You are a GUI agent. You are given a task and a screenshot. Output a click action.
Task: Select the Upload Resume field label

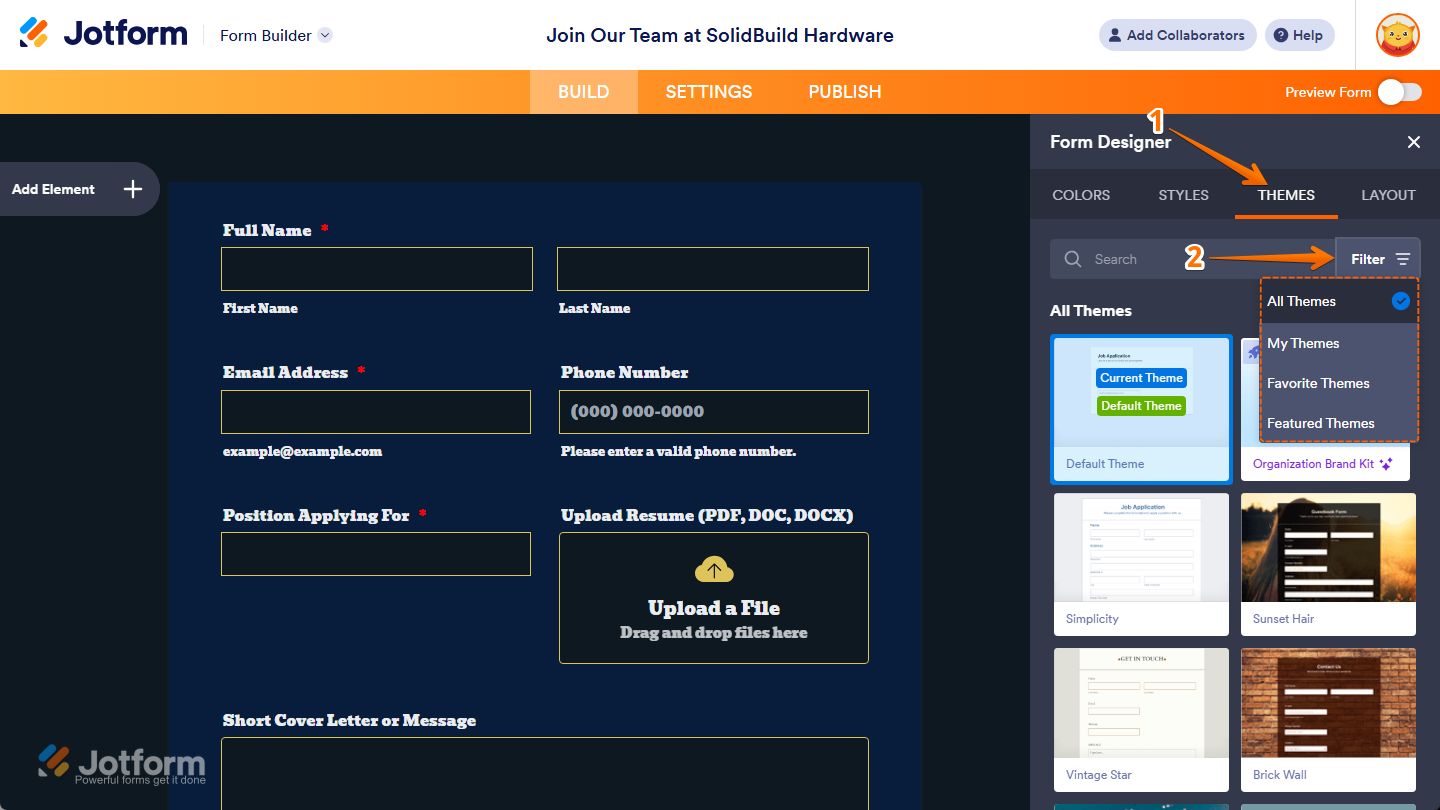coord(707,515)
